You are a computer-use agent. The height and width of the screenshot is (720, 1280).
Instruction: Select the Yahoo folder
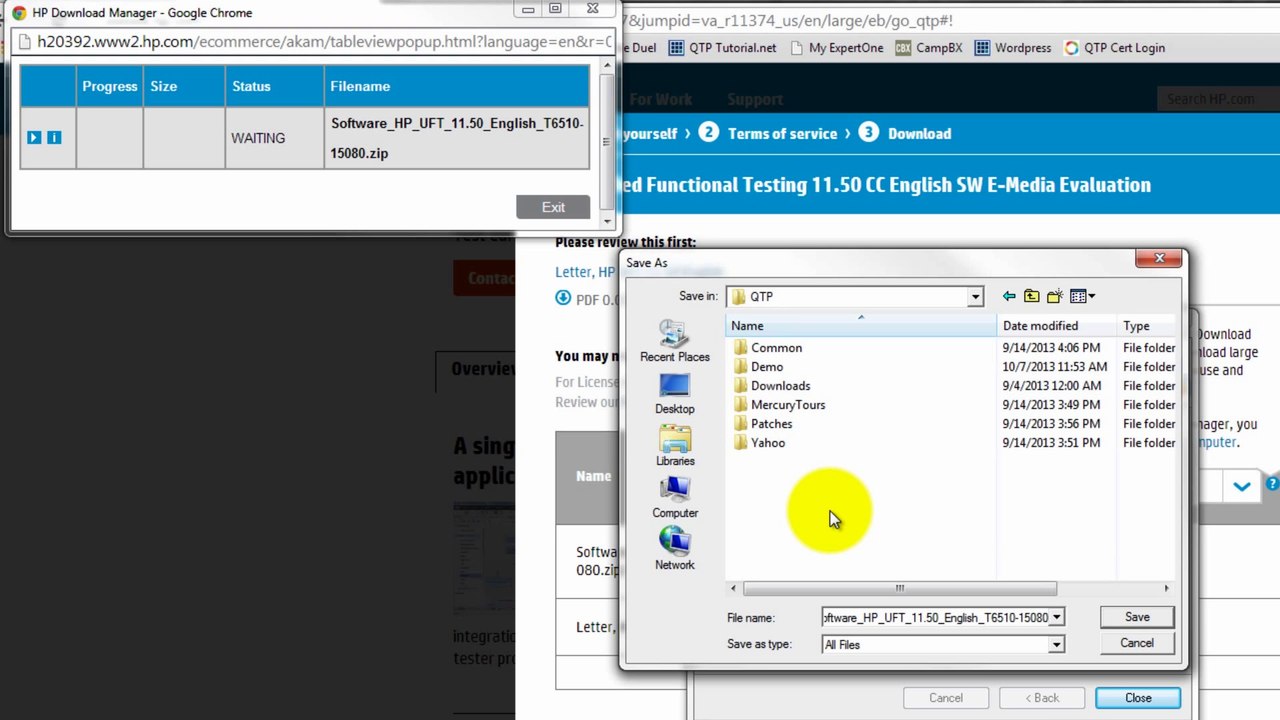pos(759,443)
